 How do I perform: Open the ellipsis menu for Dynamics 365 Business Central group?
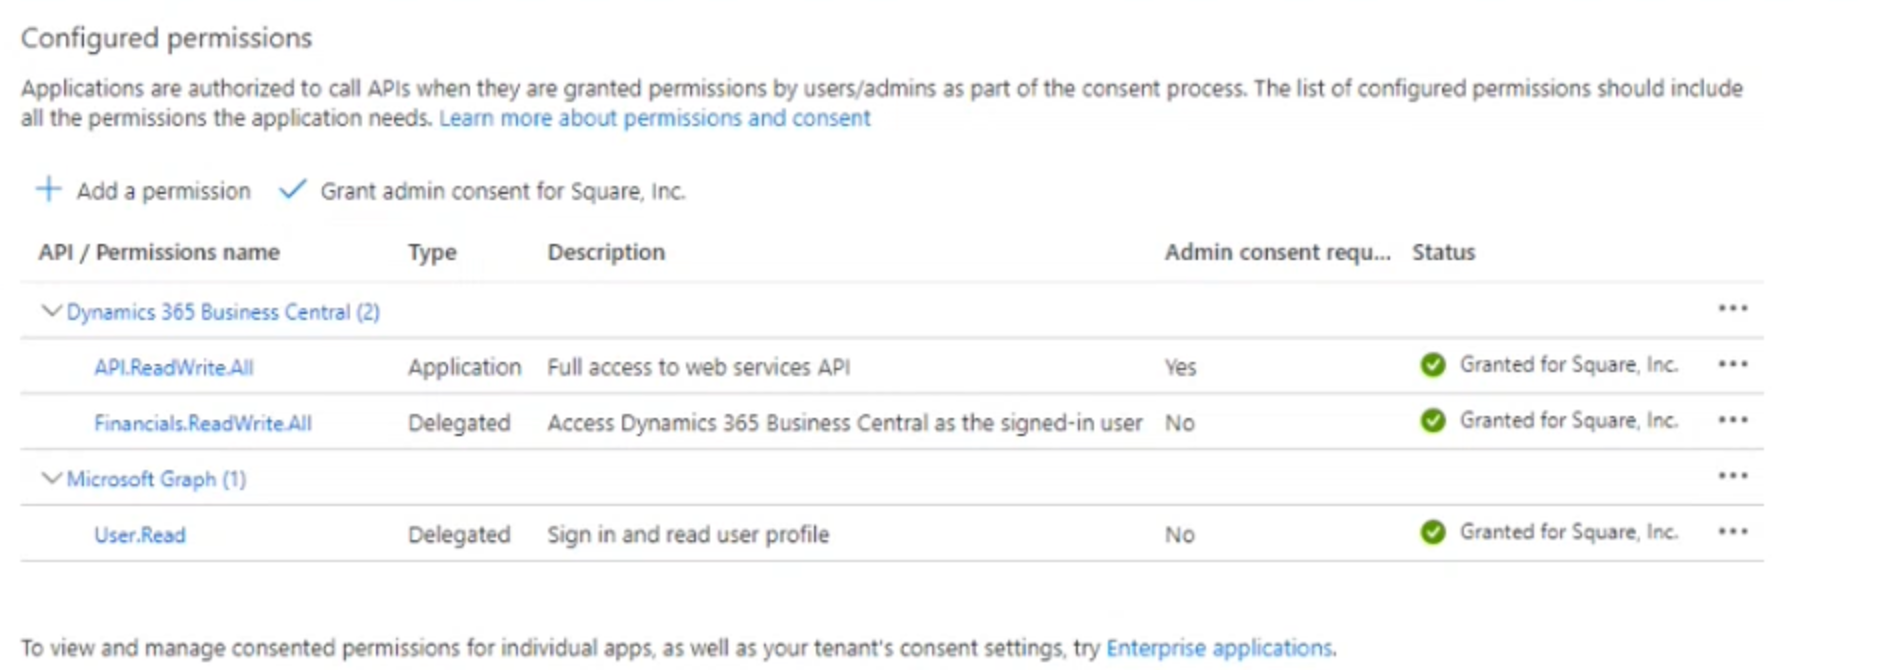(1732, 308)
